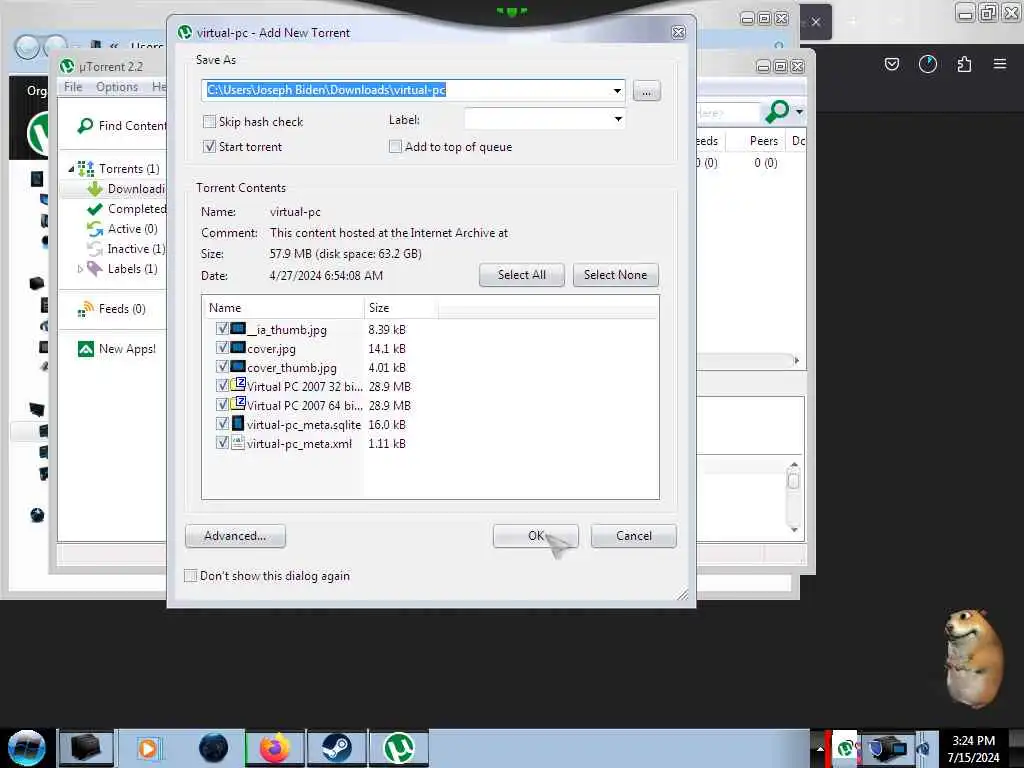This screenshot has width=1024, height=768.
Task: Click Select None files
Action: (615, 275)
